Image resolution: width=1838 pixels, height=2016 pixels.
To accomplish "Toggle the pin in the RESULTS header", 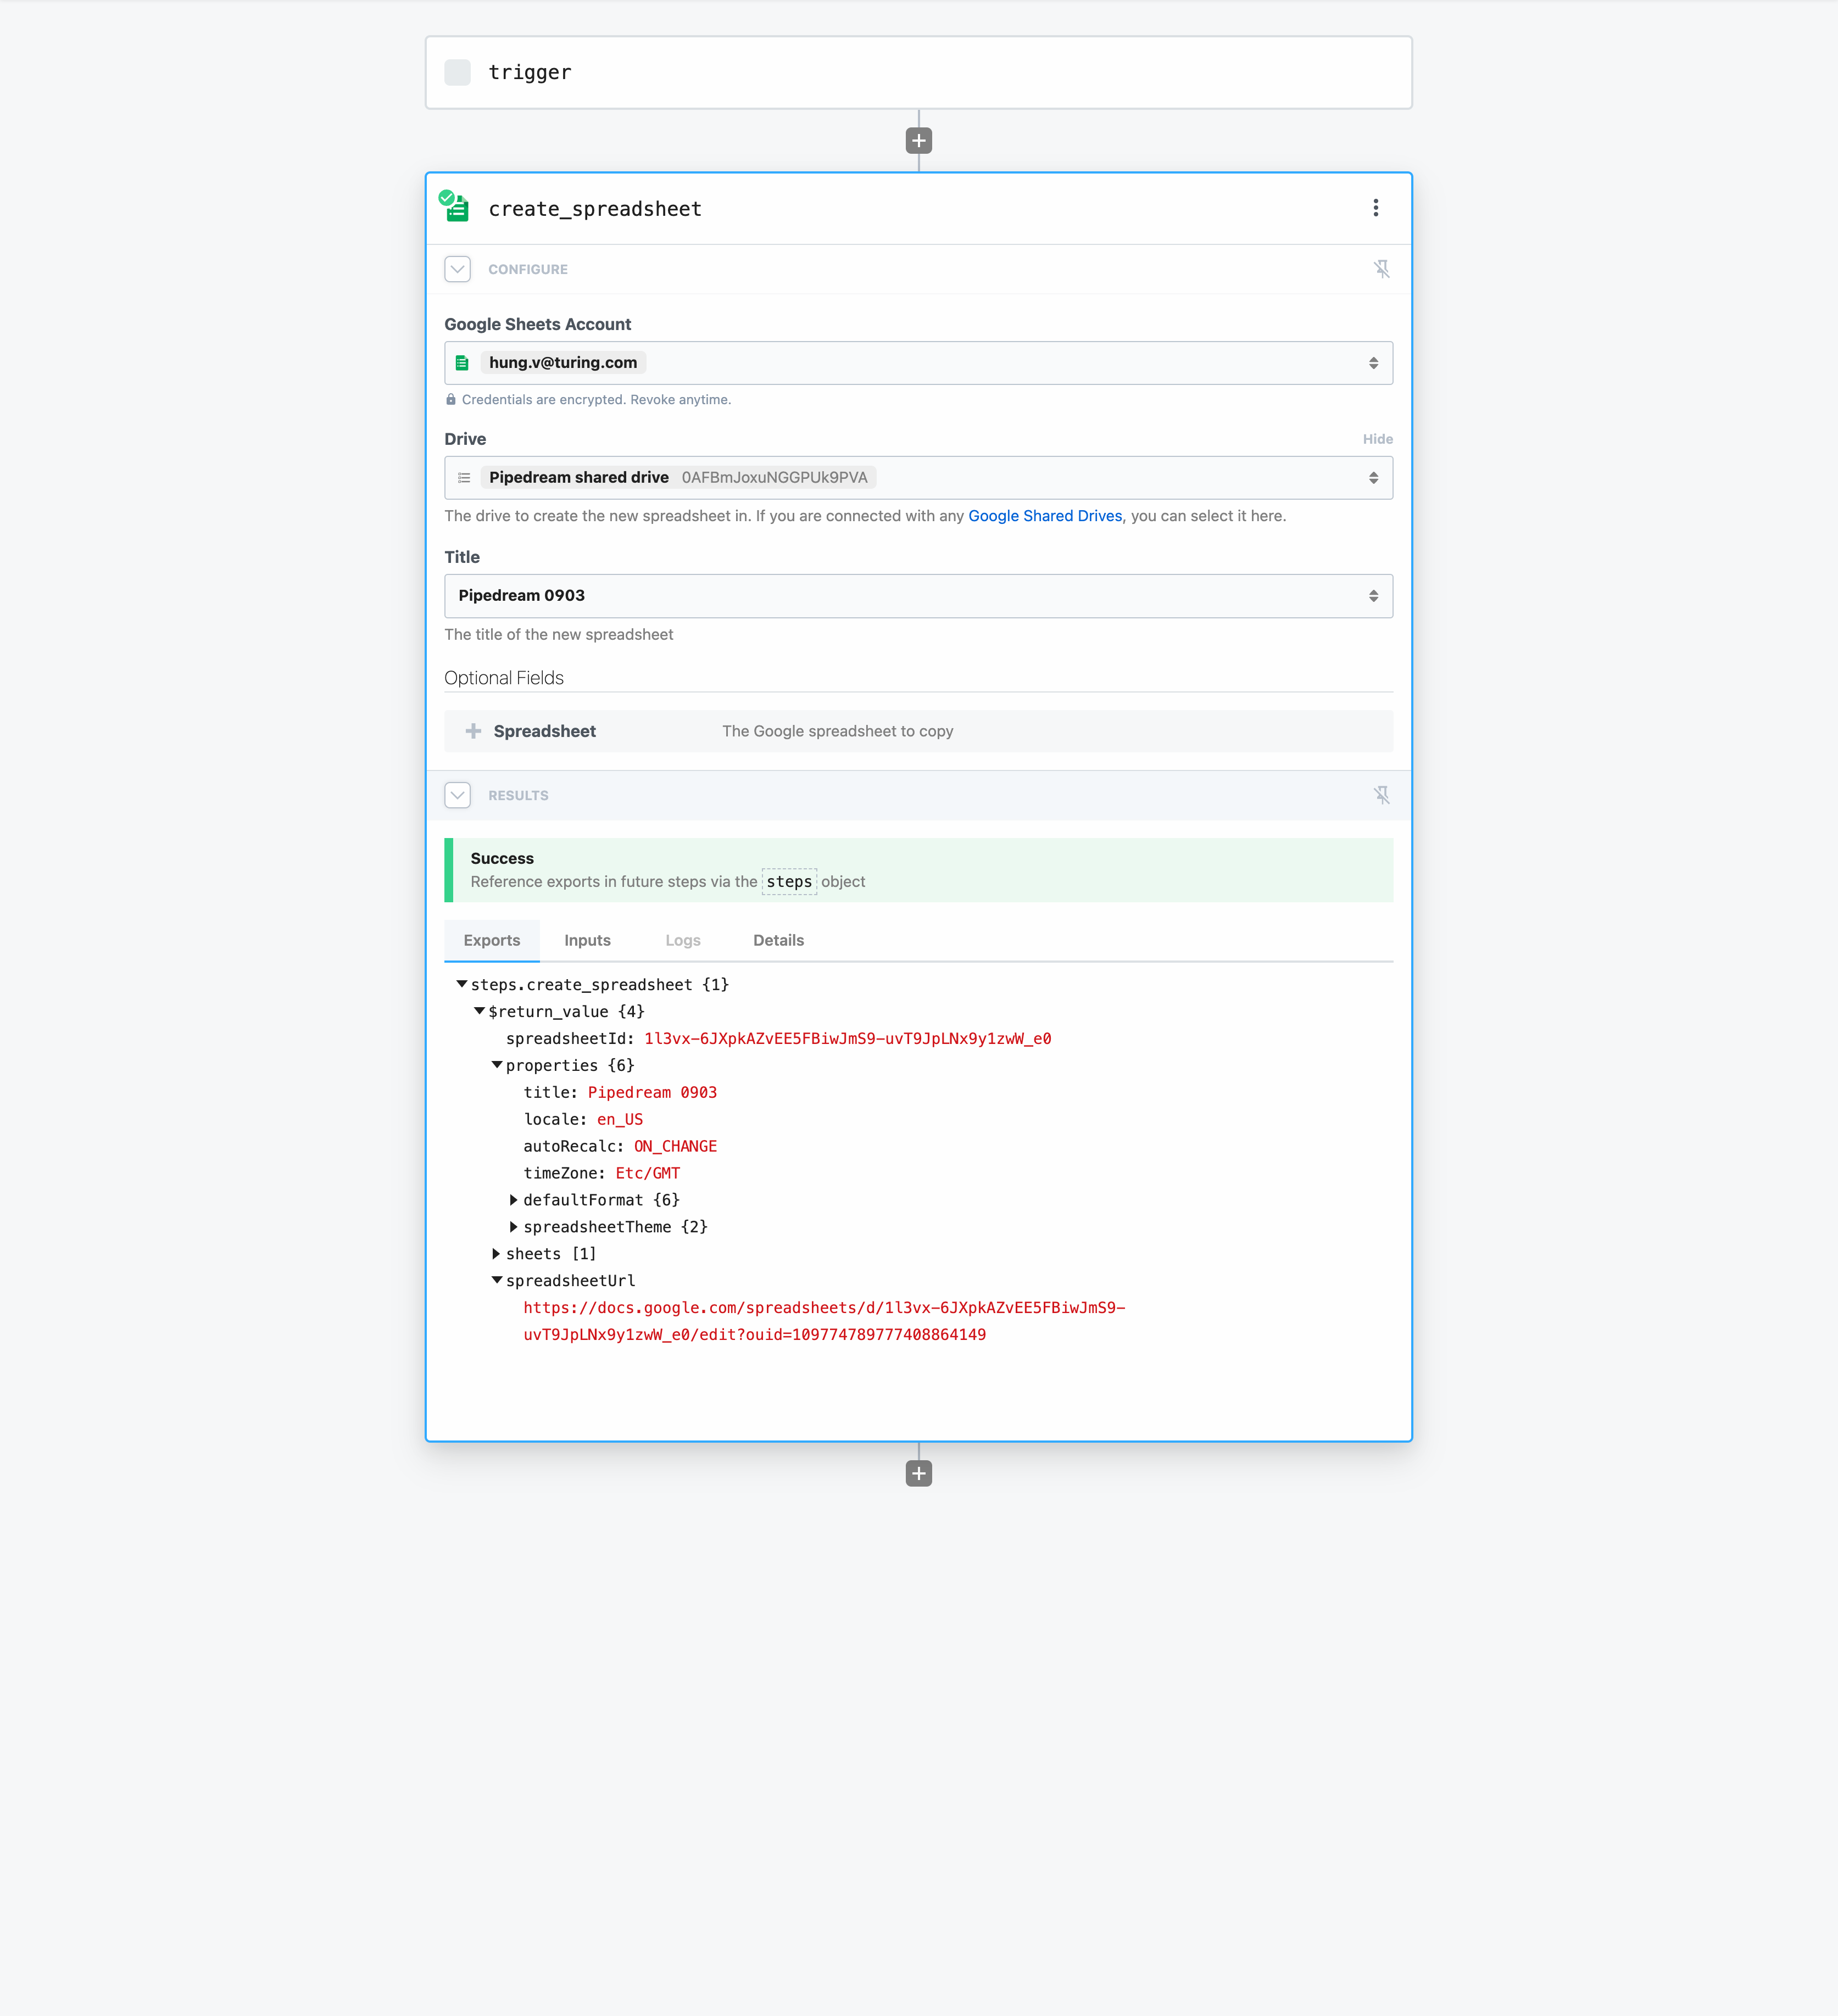I will [x=1383, y=795].
